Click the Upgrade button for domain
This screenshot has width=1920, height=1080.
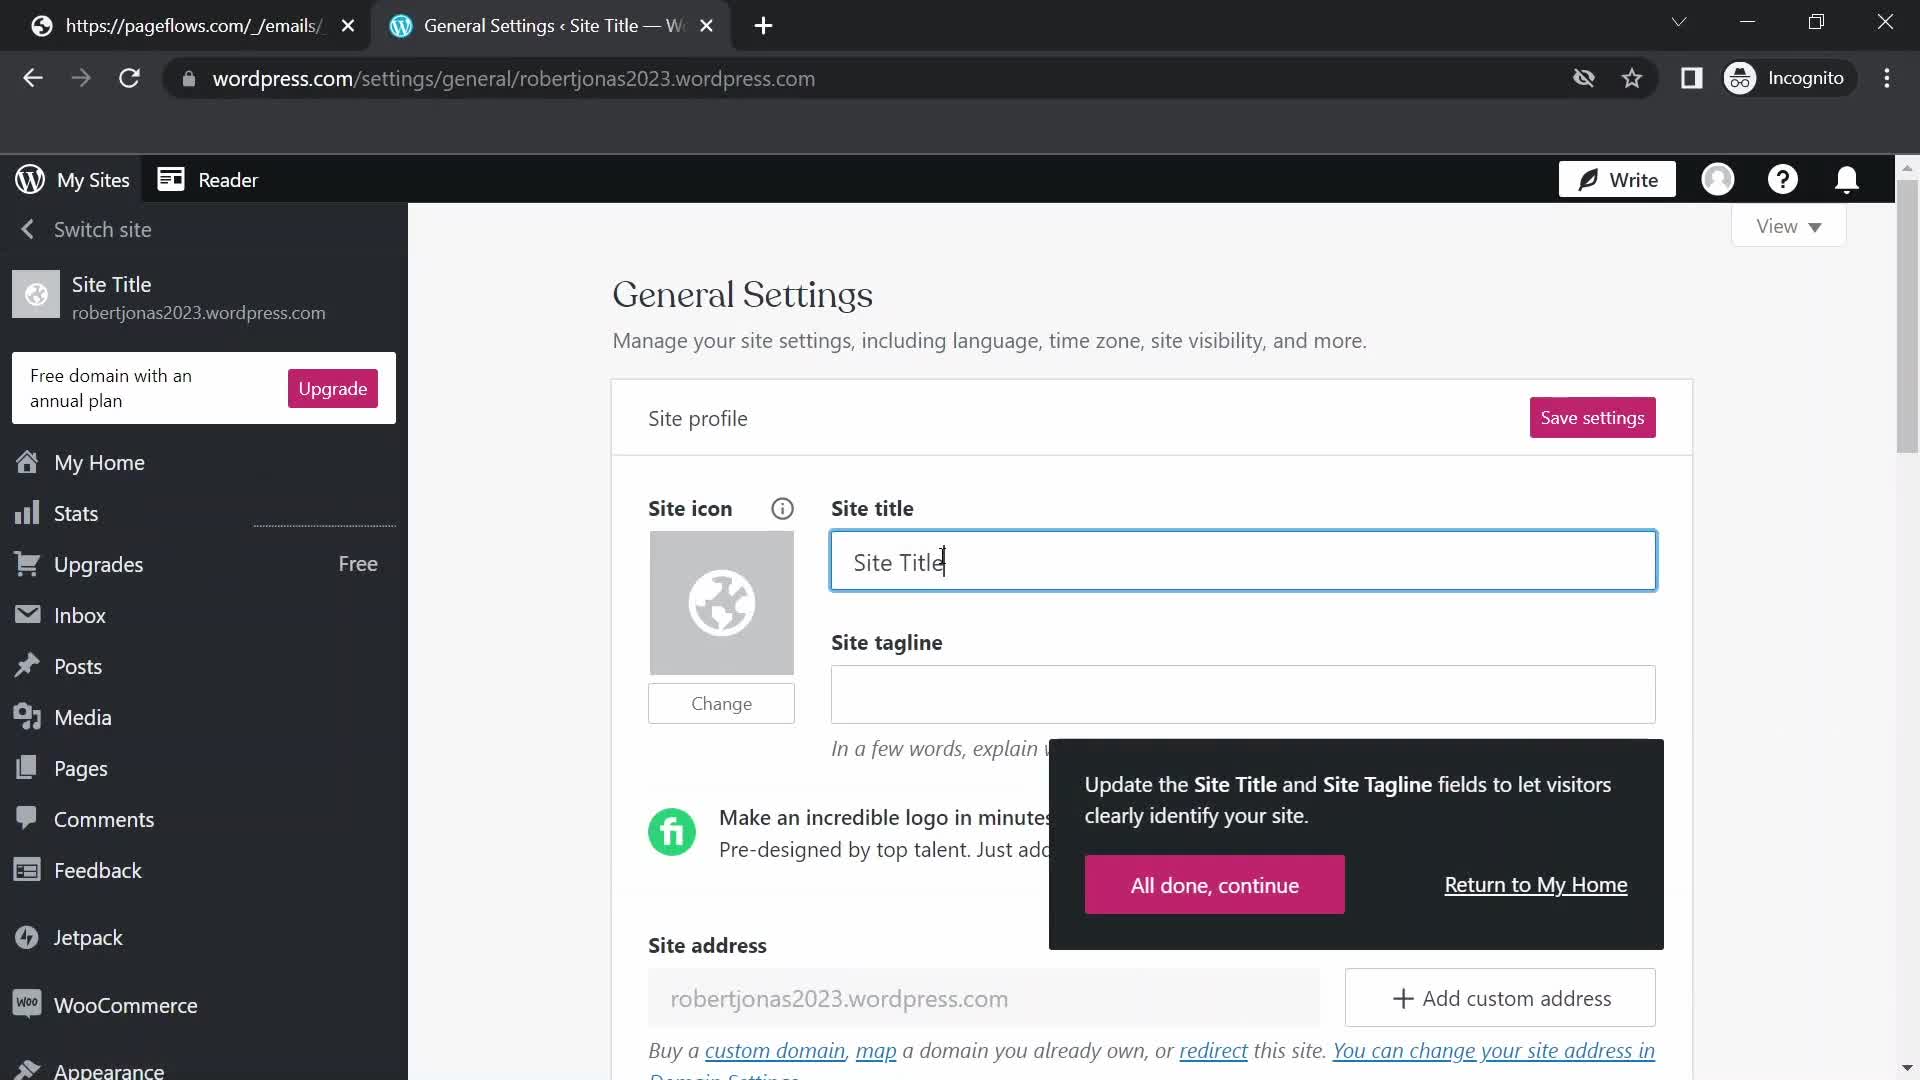pos(334,388)
